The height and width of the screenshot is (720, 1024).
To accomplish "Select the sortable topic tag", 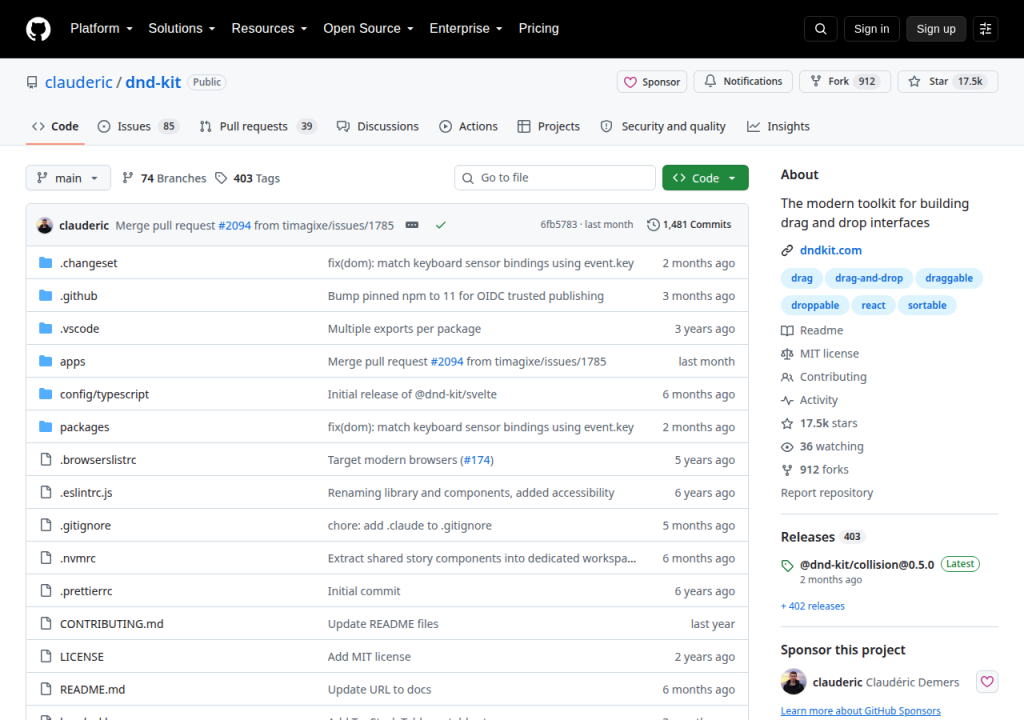I will pos(927,305).
